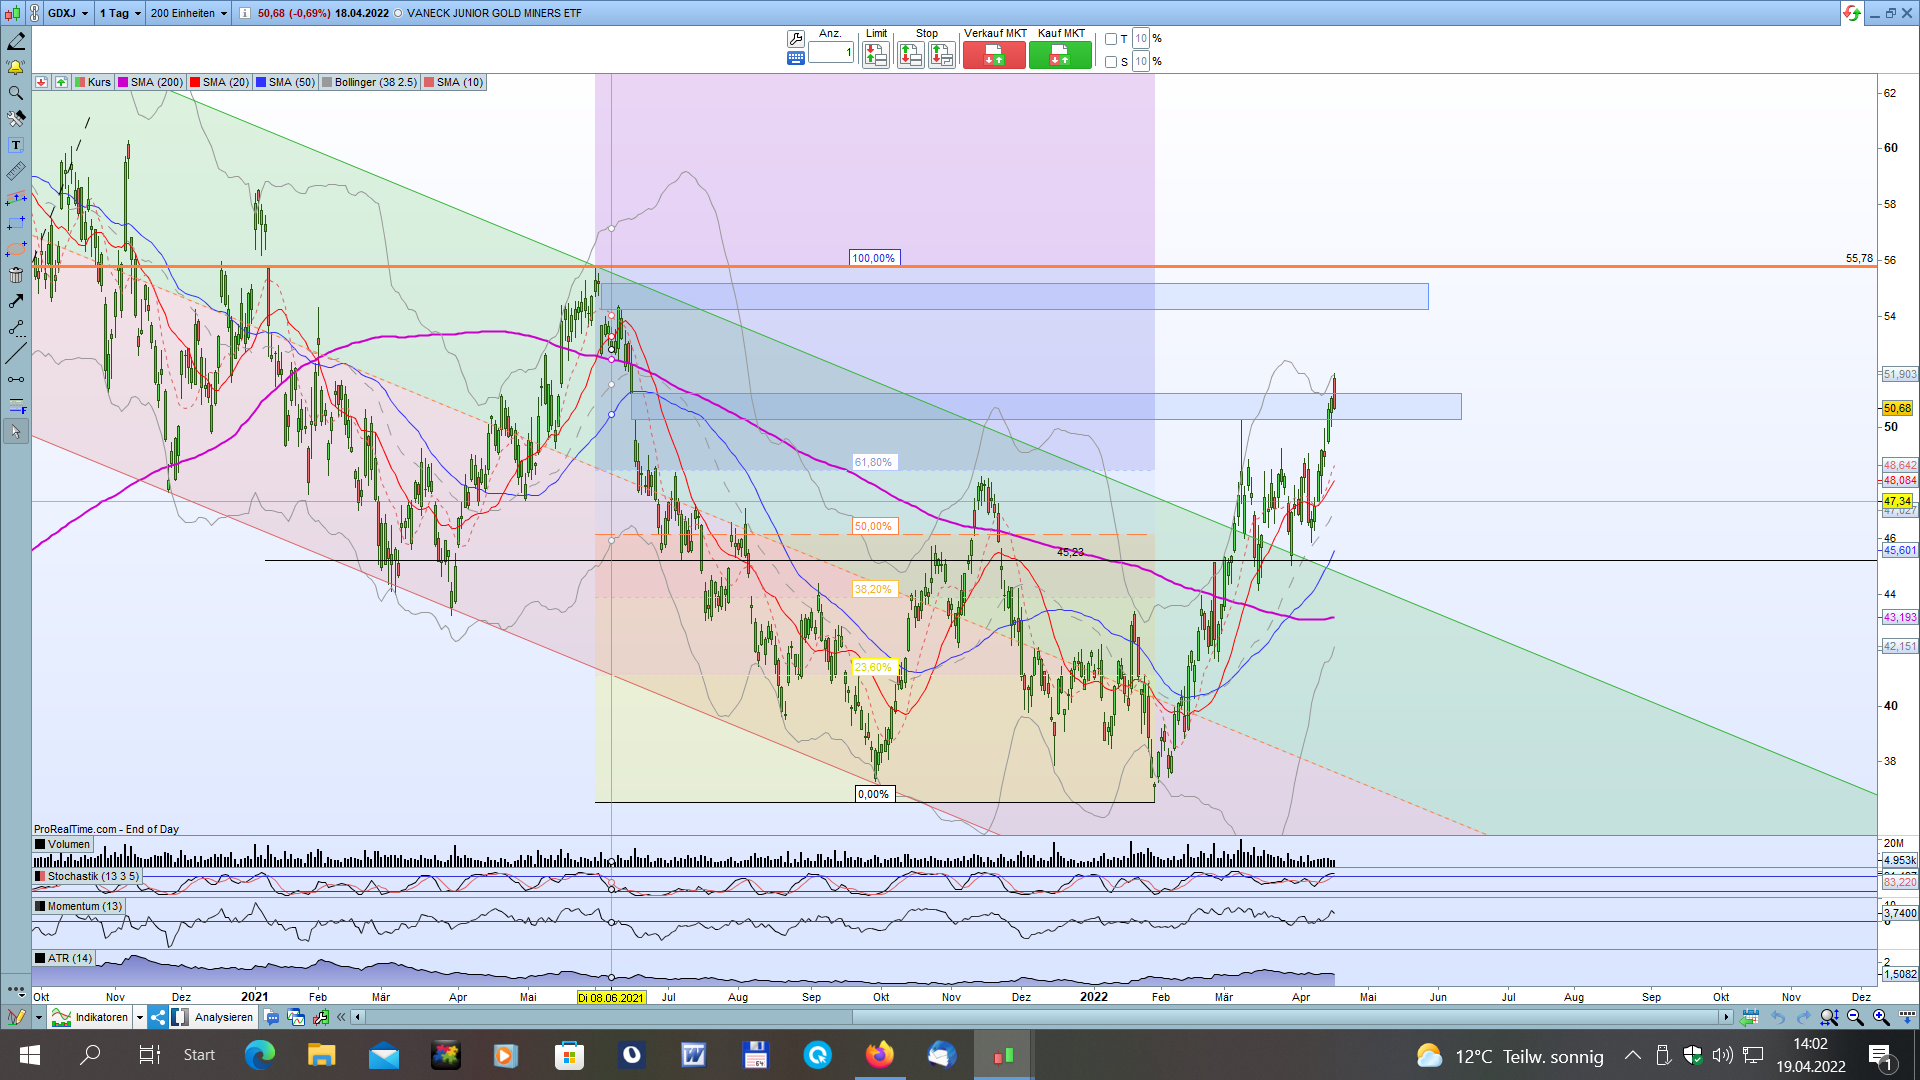Screen dimensions: 1920x1080
Task: Select the magnifier zoom tool
Action: point(15,93)
